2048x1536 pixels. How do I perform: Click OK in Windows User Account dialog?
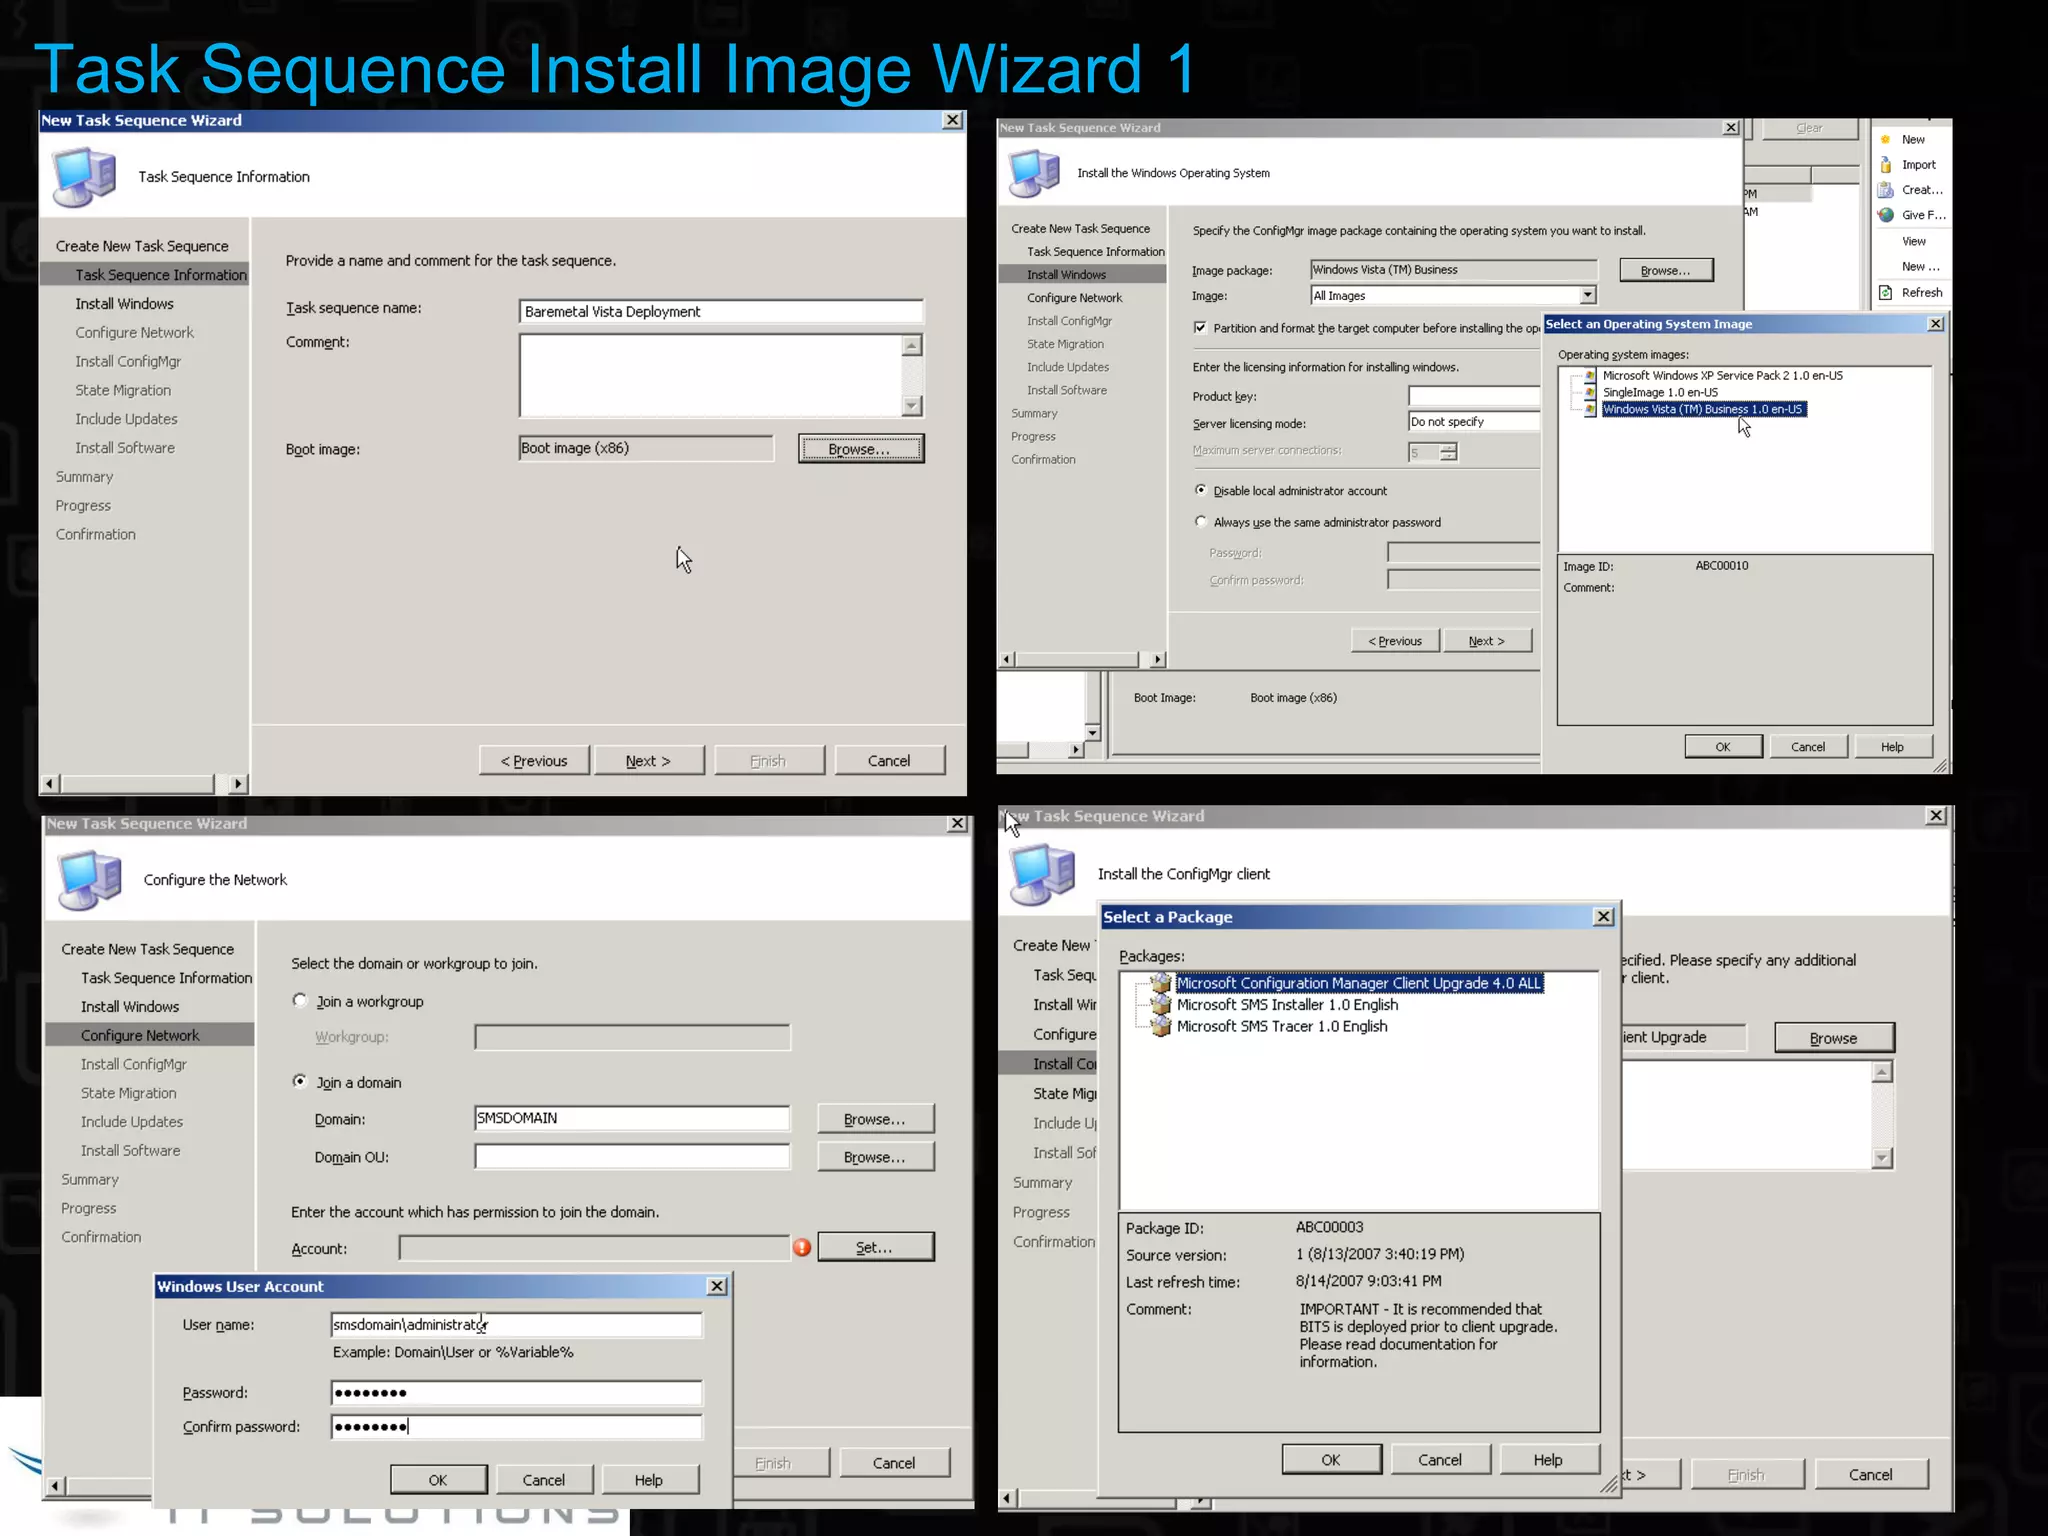coord(438,1480)
